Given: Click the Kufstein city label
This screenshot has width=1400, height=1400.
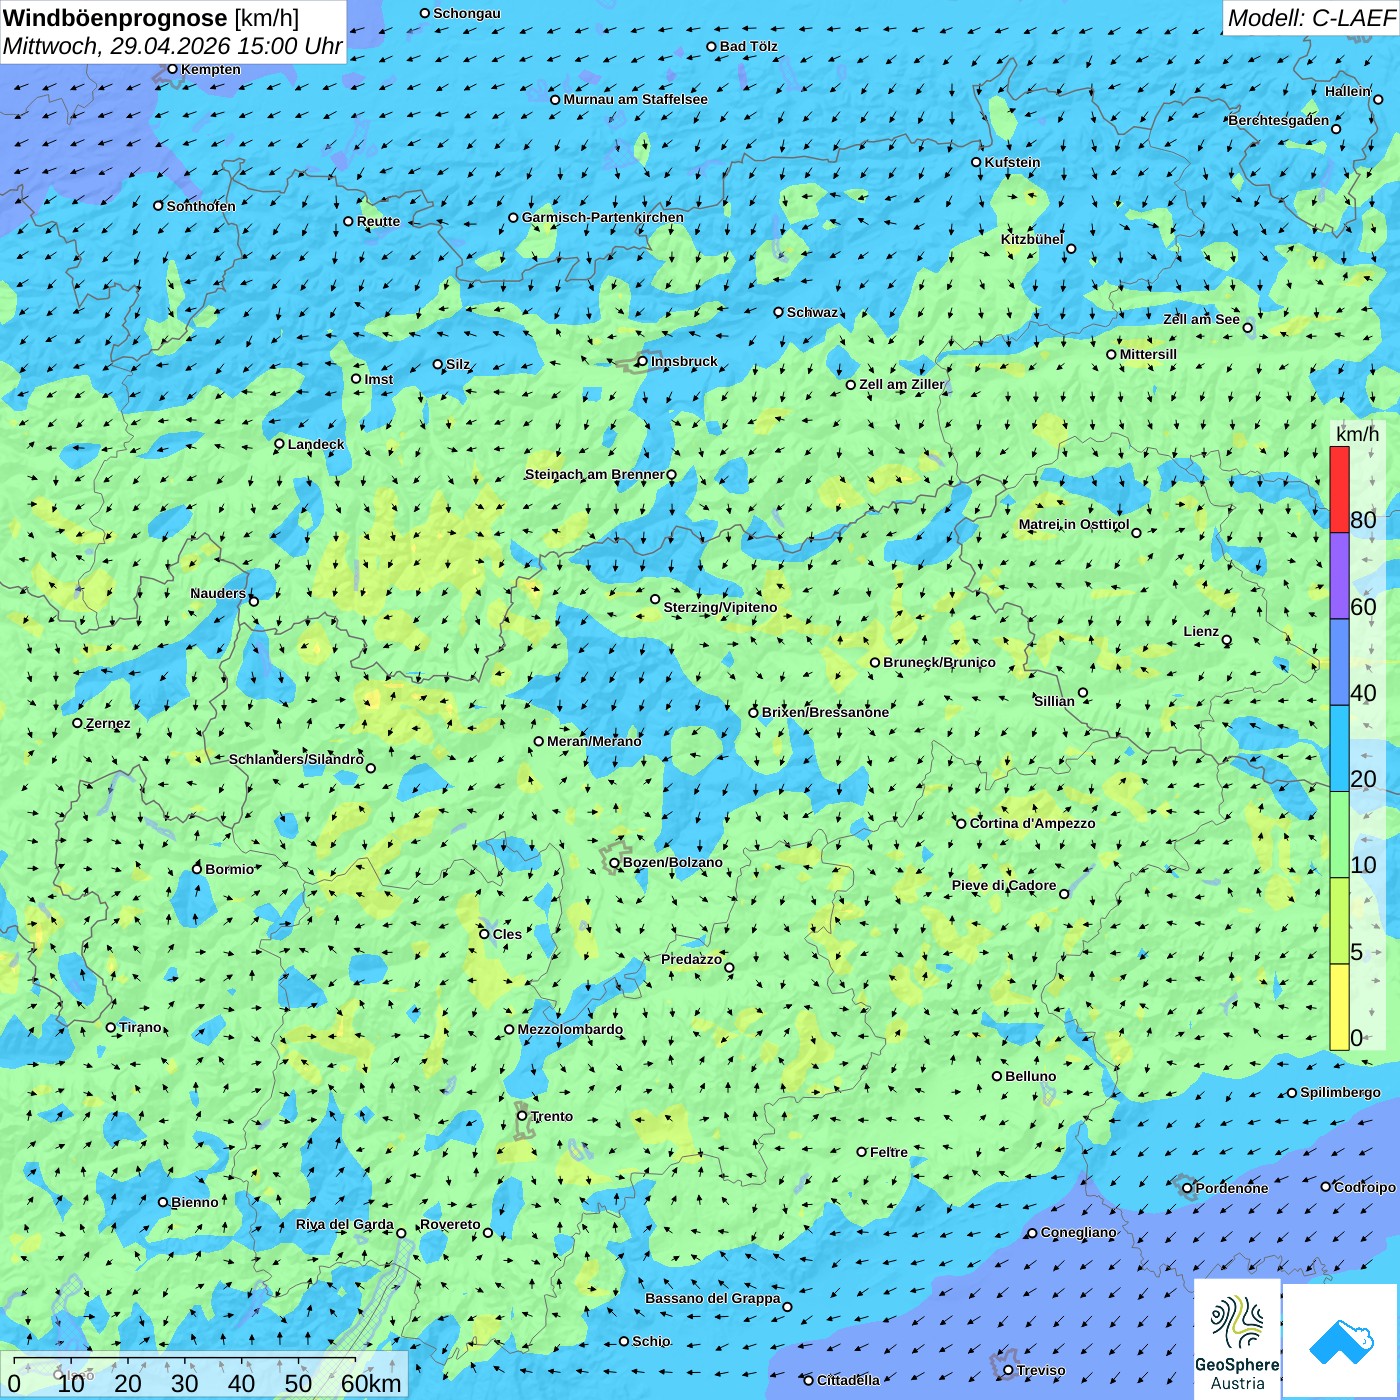Looking at the screenshot, I should click(x=1012, y=162).
